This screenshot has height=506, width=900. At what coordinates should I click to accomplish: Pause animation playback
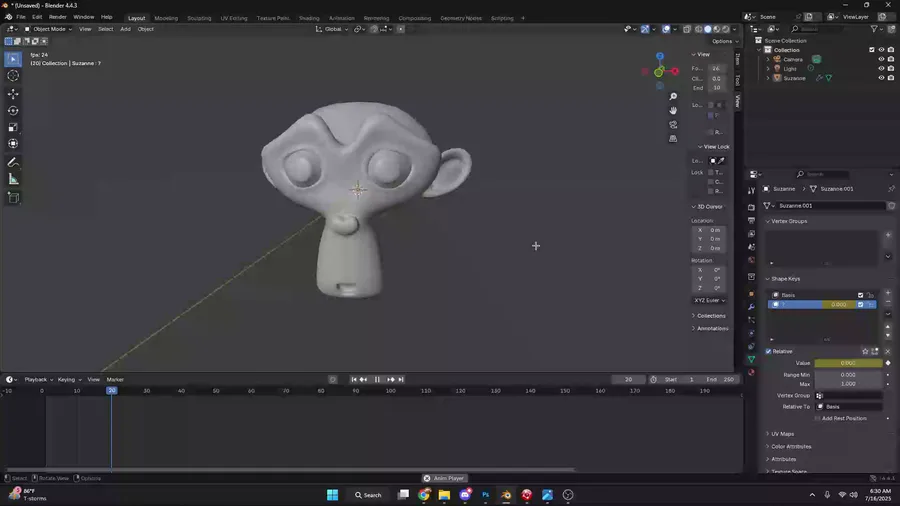tap(377, 379)
